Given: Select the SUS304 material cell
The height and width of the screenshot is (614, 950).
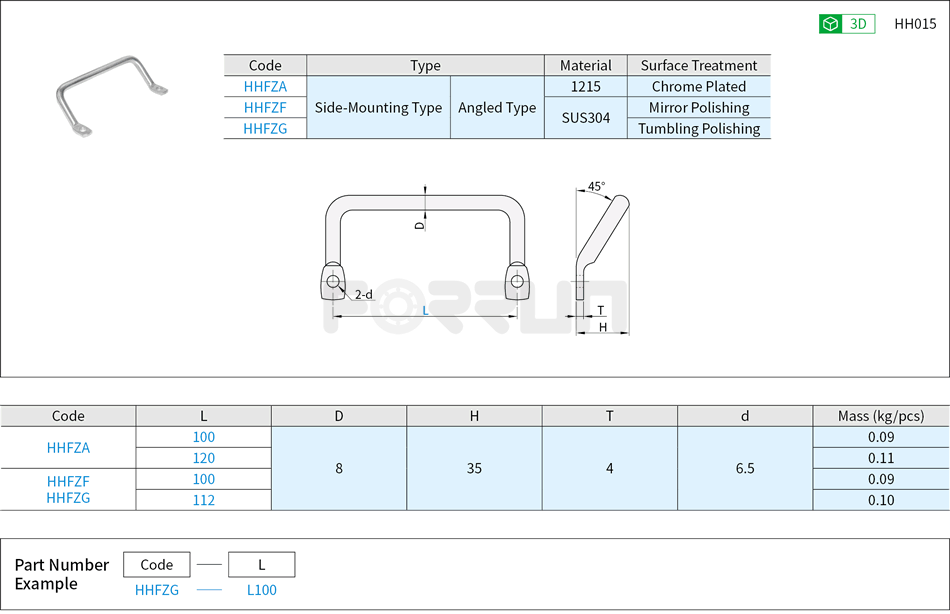Looking at the screenshot, I should (x=585, y=117).
